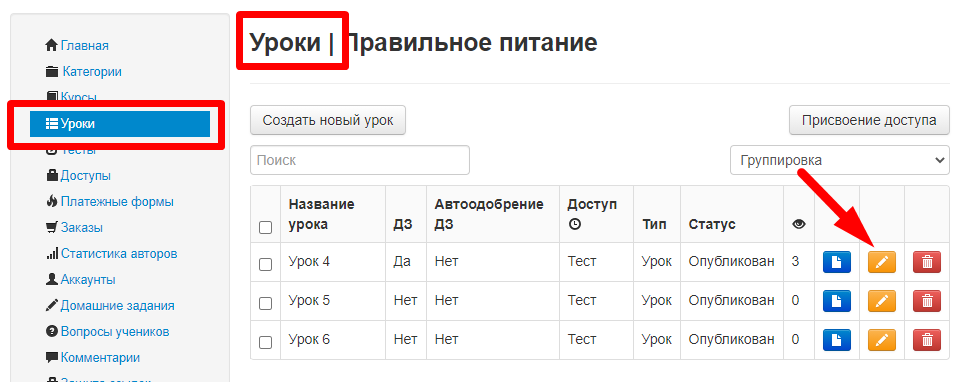This screenshot has height=382, width=964.
Task: Delete Урок 5 with the trash icon
Action: (x=927, y=301)
